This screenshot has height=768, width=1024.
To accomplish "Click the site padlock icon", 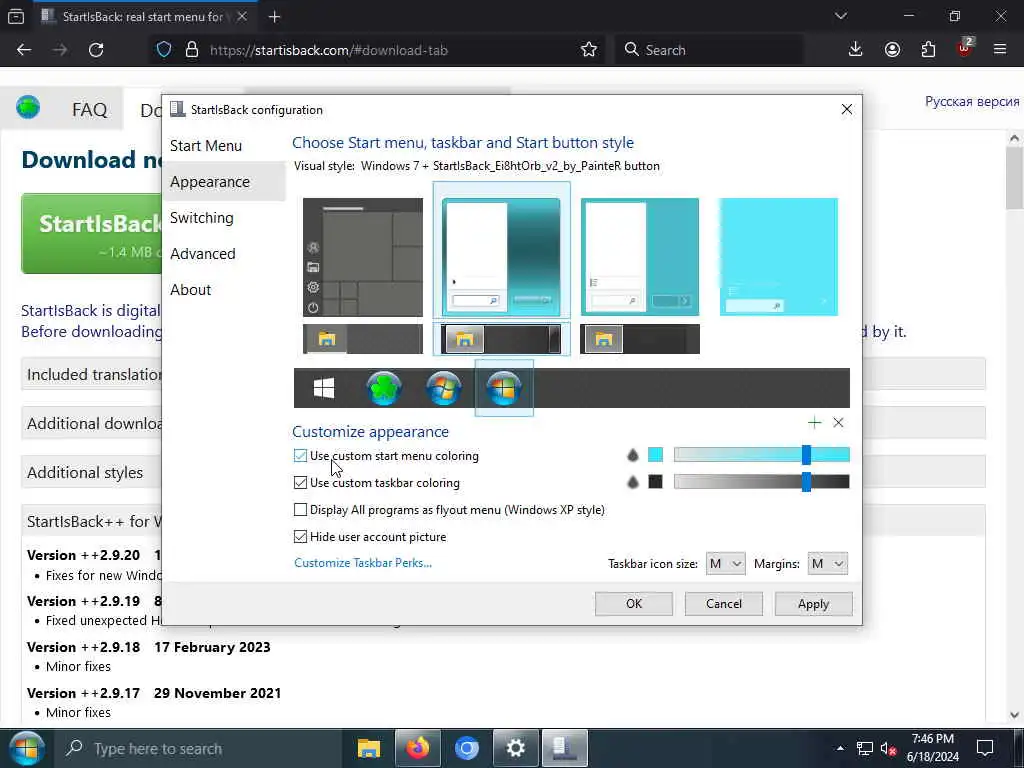I will coord(191,50).
